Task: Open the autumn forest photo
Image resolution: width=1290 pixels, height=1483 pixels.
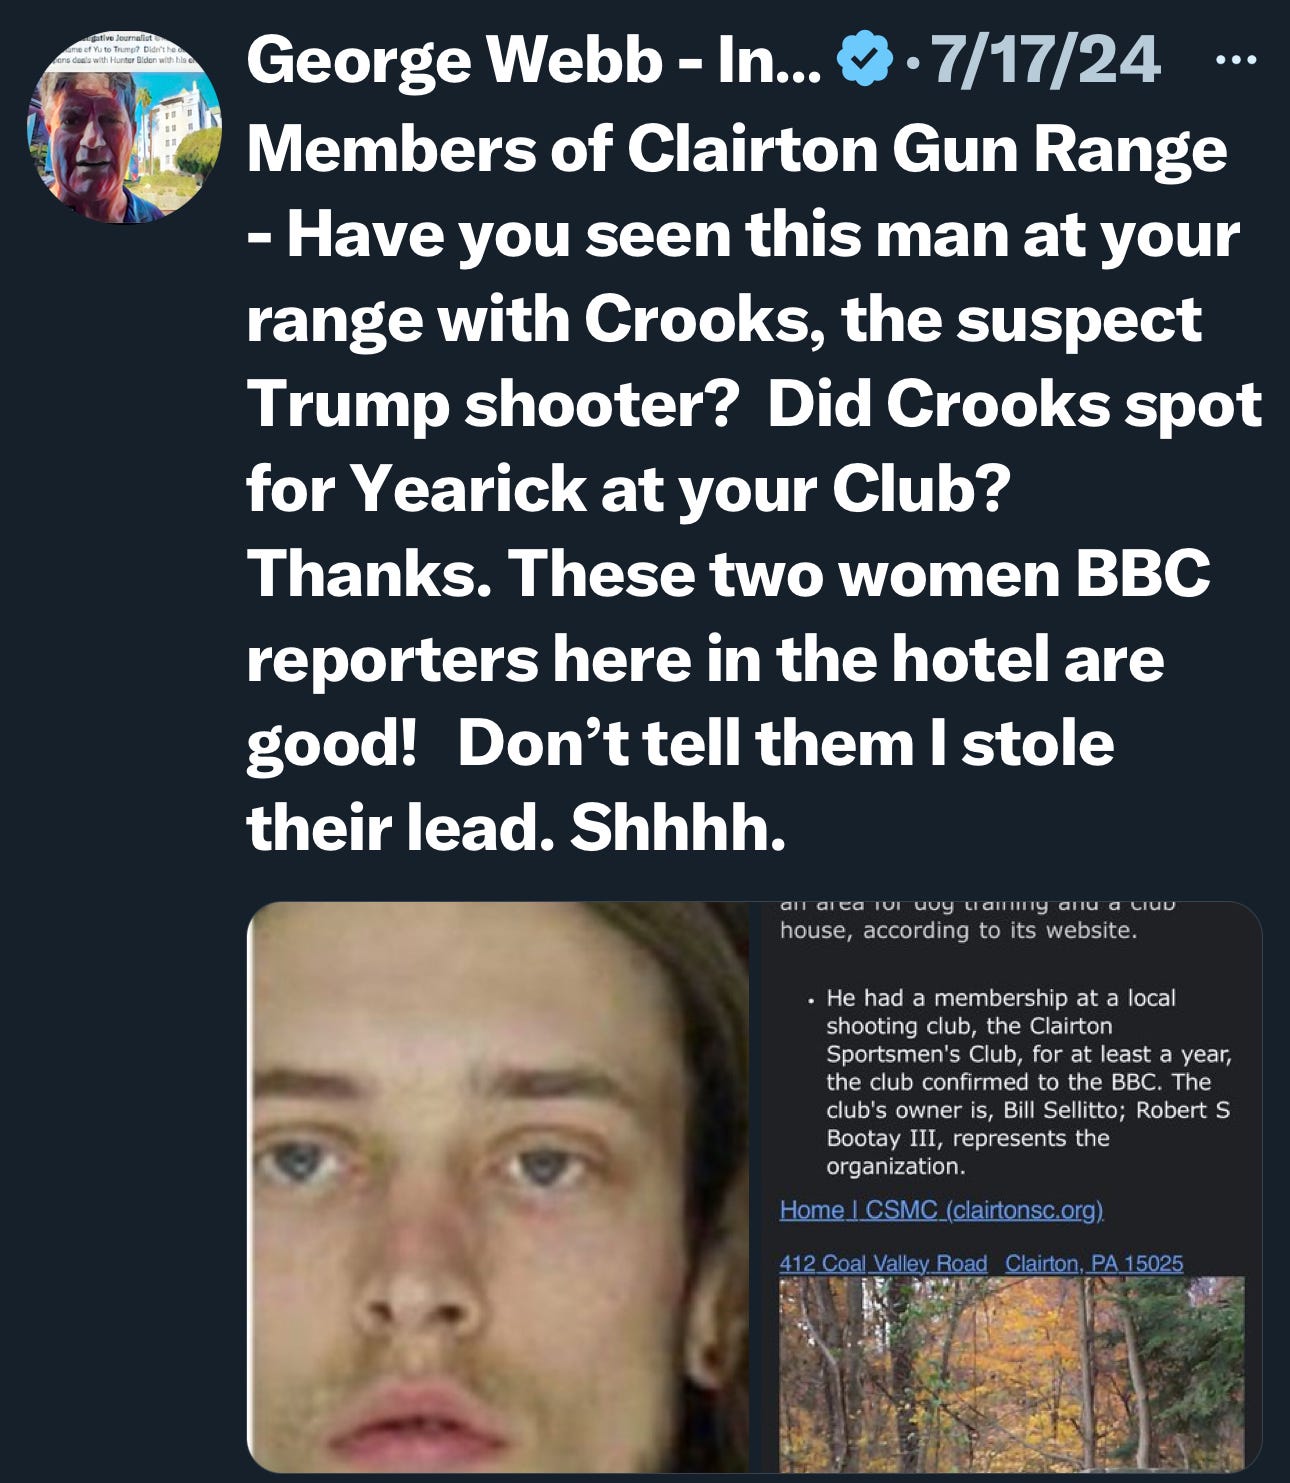Action: tap(1011, 1374)
